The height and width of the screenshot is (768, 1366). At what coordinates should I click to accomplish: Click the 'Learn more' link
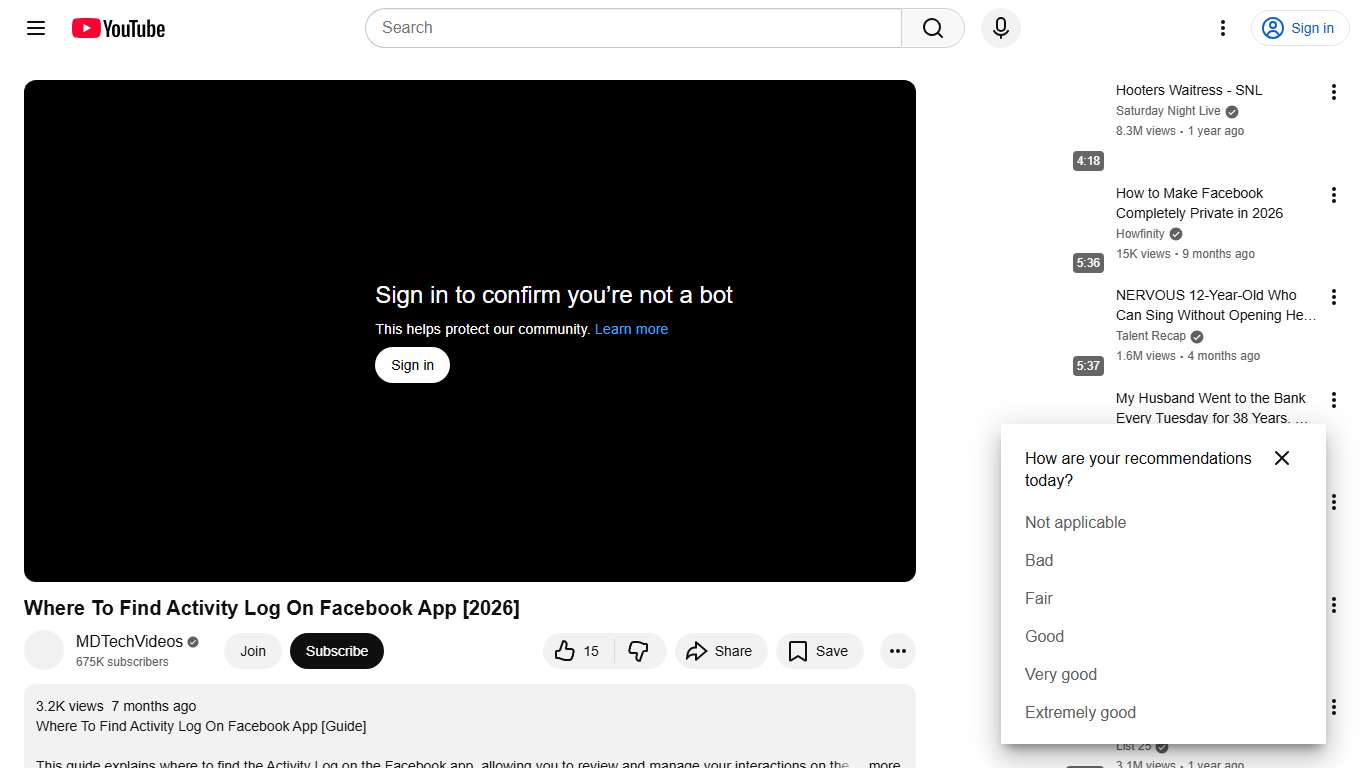pos(631,329)
